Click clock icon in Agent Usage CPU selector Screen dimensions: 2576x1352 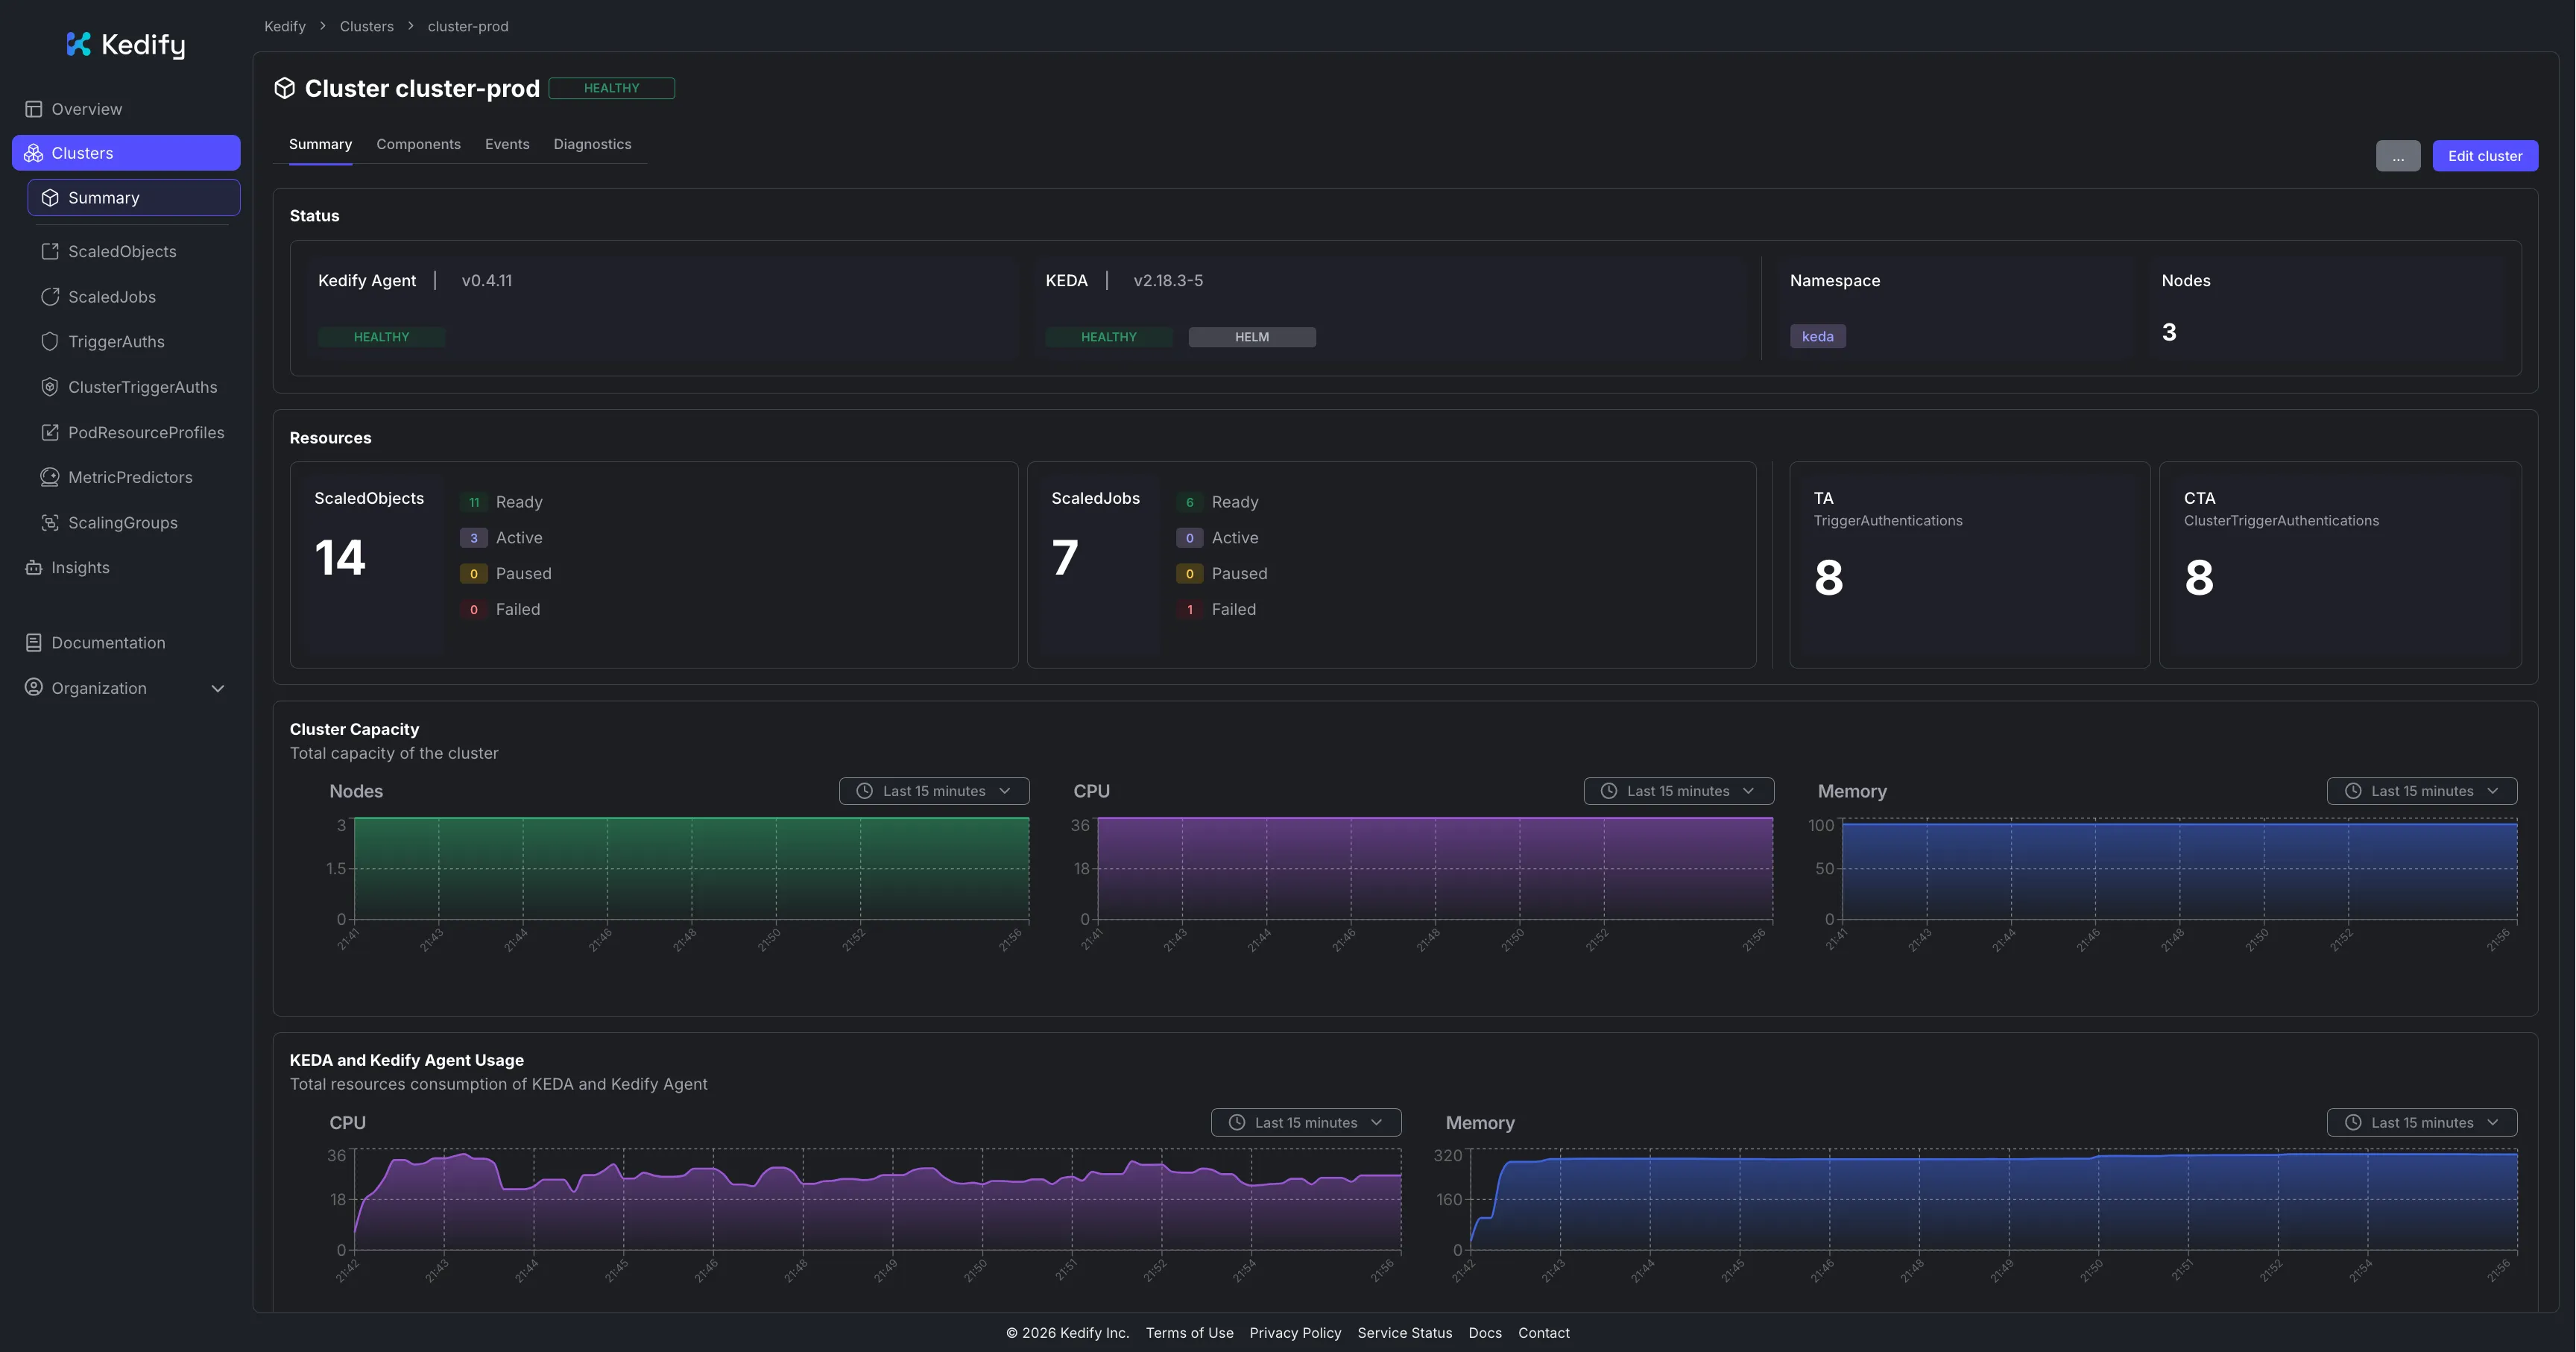point(1237,1123)
